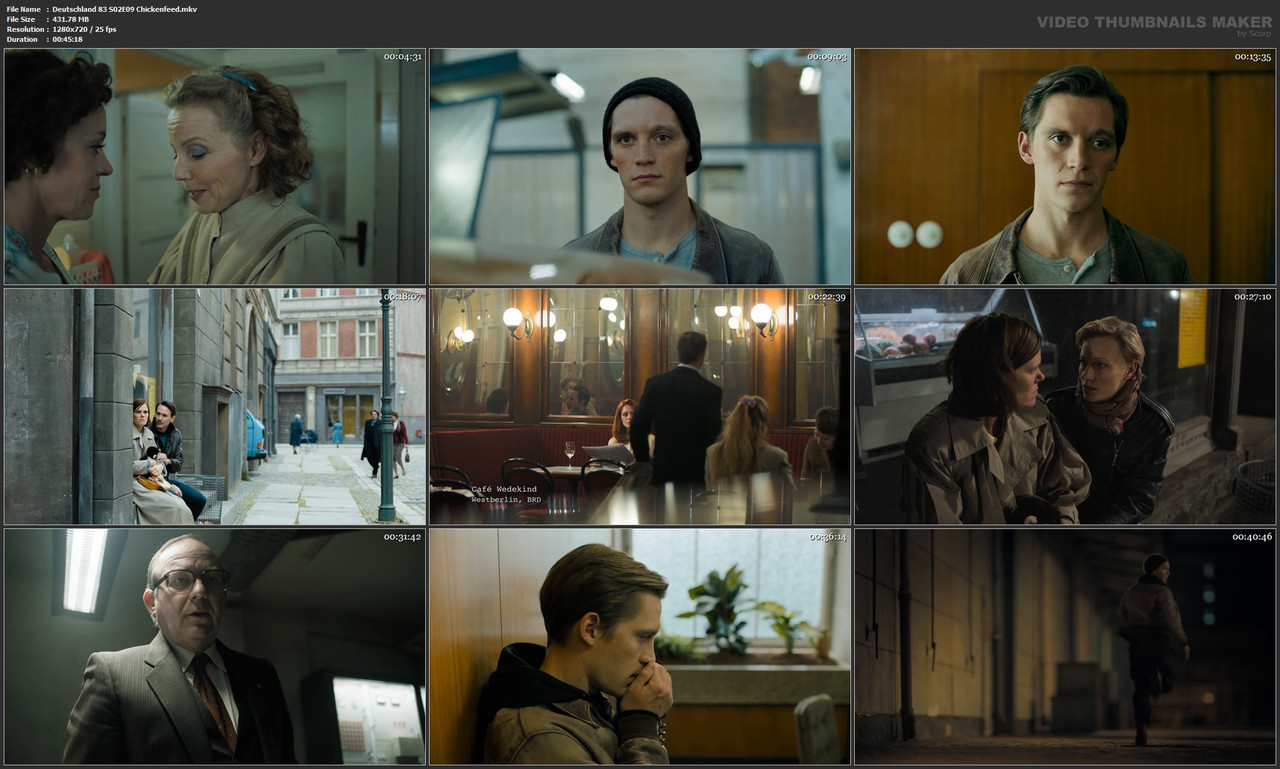Image resolution: width=1280 pixels, height=769 pixels.
Task: Open the Café Wedekind interior thumbnail
Action: coord(640,406)
